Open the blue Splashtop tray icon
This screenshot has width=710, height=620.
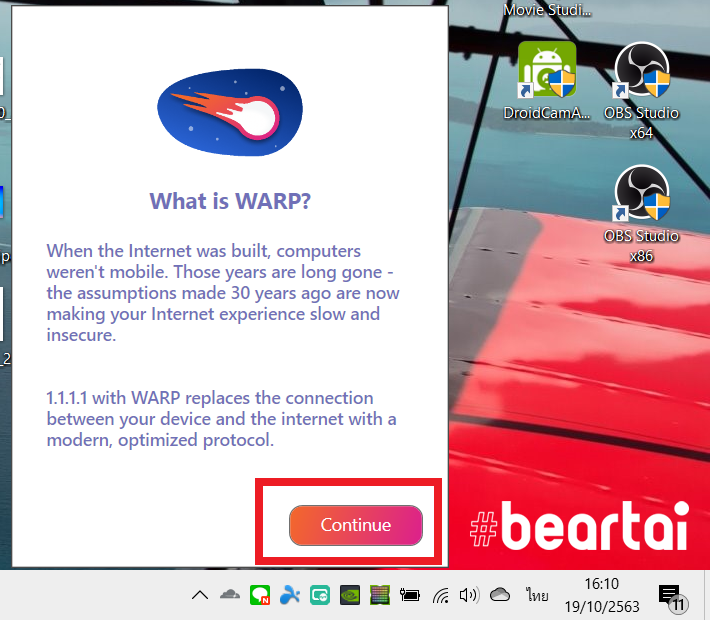point(290,595)
